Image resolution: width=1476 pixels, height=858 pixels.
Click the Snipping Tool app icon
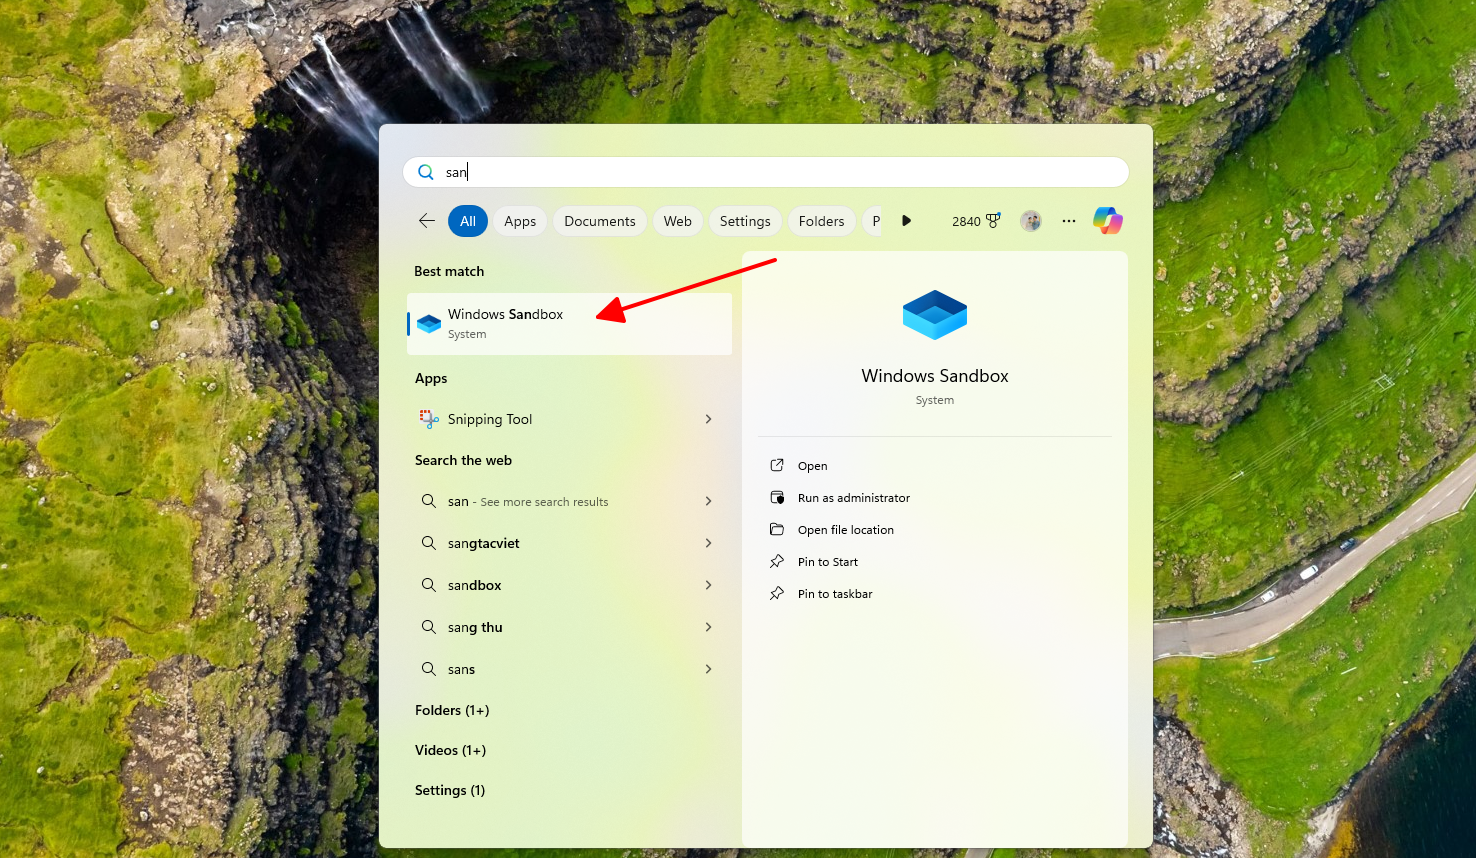(429, 420)
